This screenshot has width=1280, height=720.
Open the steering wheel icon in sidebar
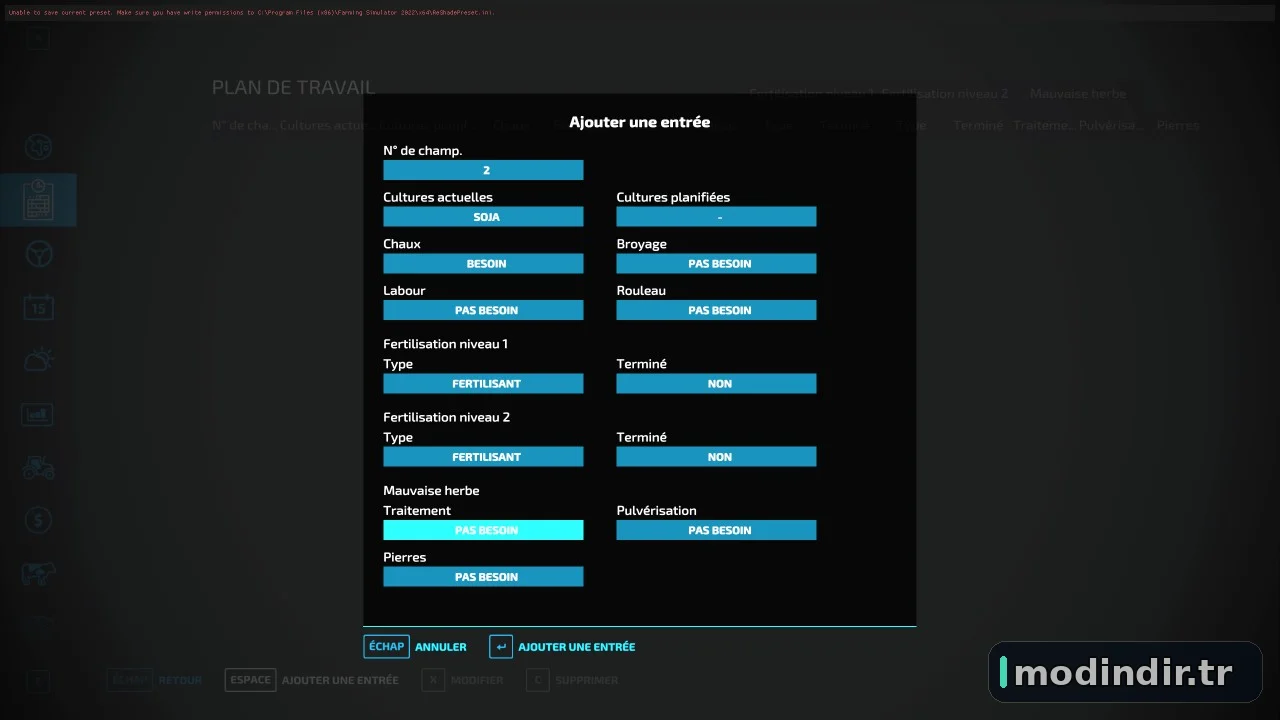(38, 254)
